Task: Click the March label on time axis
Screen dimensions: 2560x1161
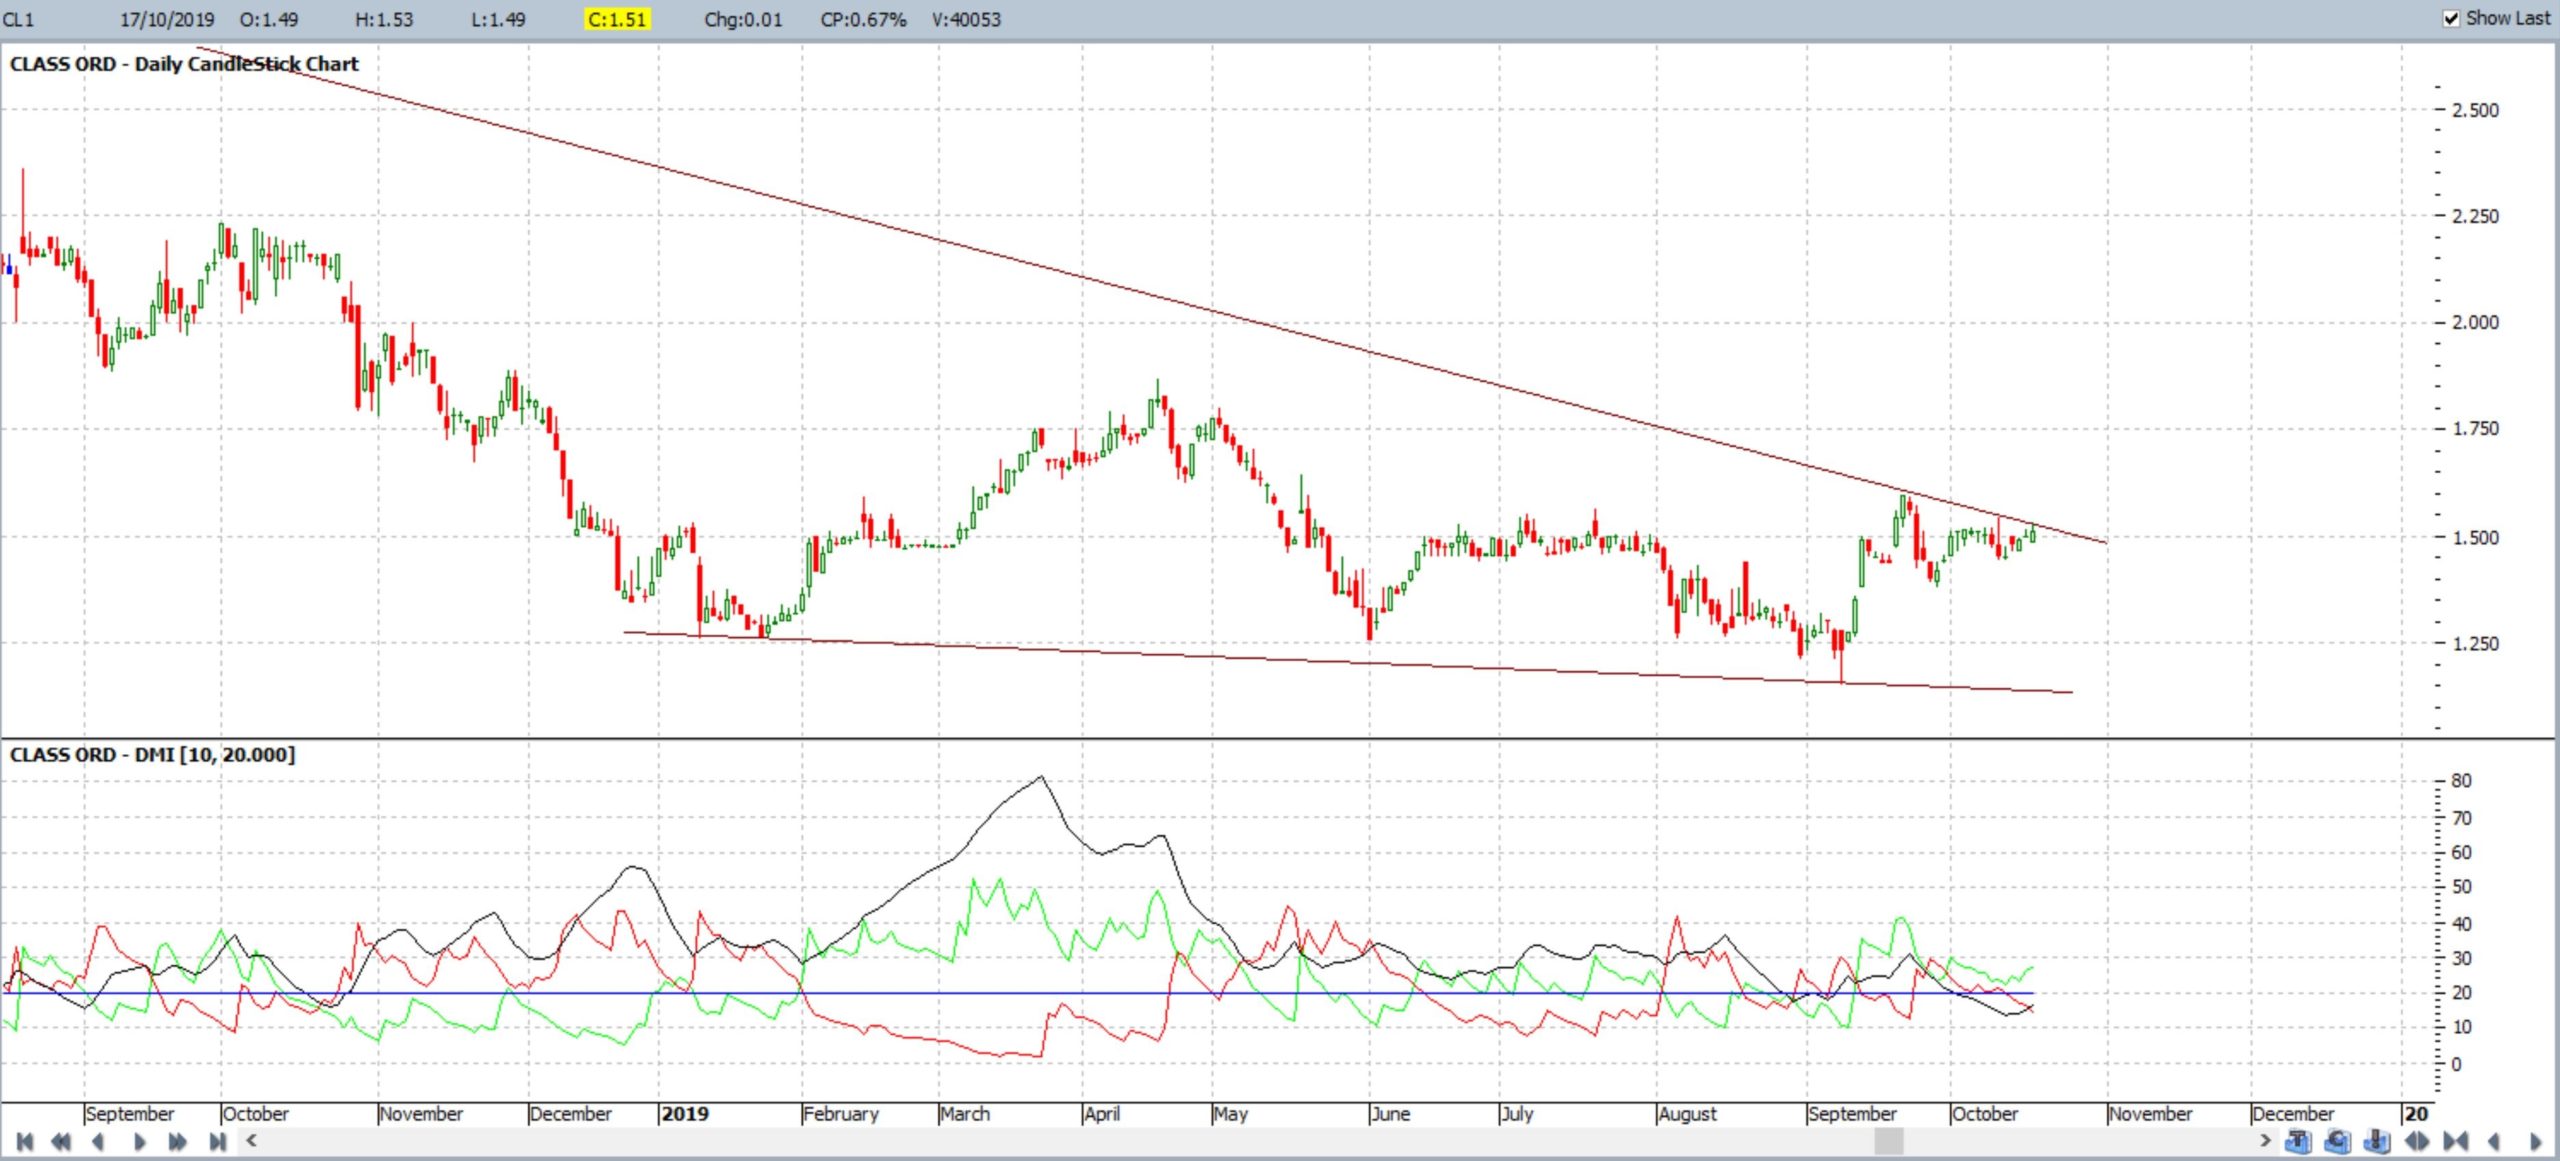Action: coord(965,1113)
